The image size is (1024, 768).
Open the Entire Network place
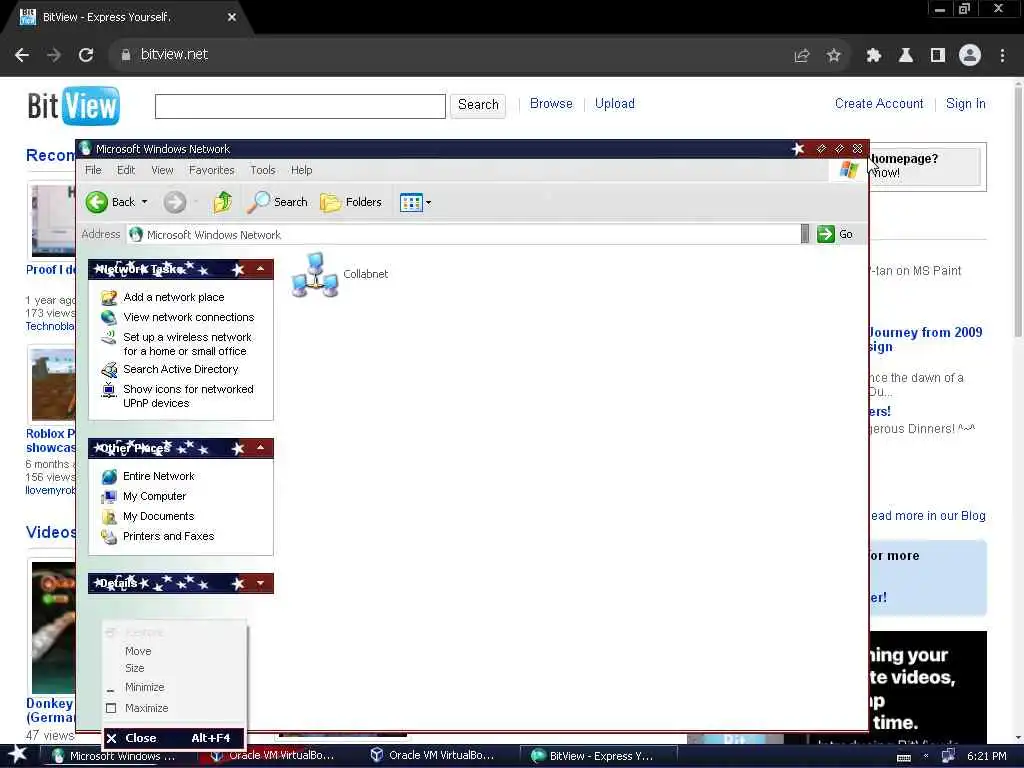[x=159, y=476]
